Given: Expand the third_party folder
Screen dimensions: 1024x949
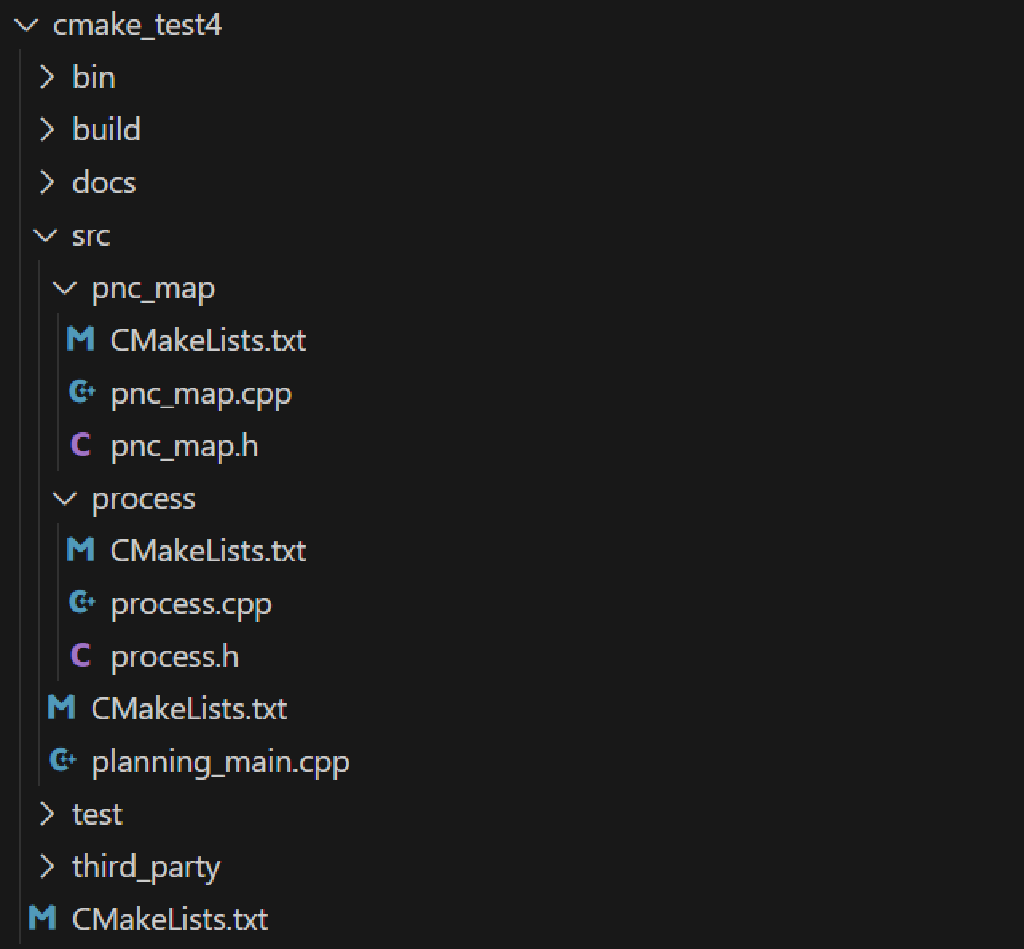Looking at the screenshot, I should [x=46, y=866].
